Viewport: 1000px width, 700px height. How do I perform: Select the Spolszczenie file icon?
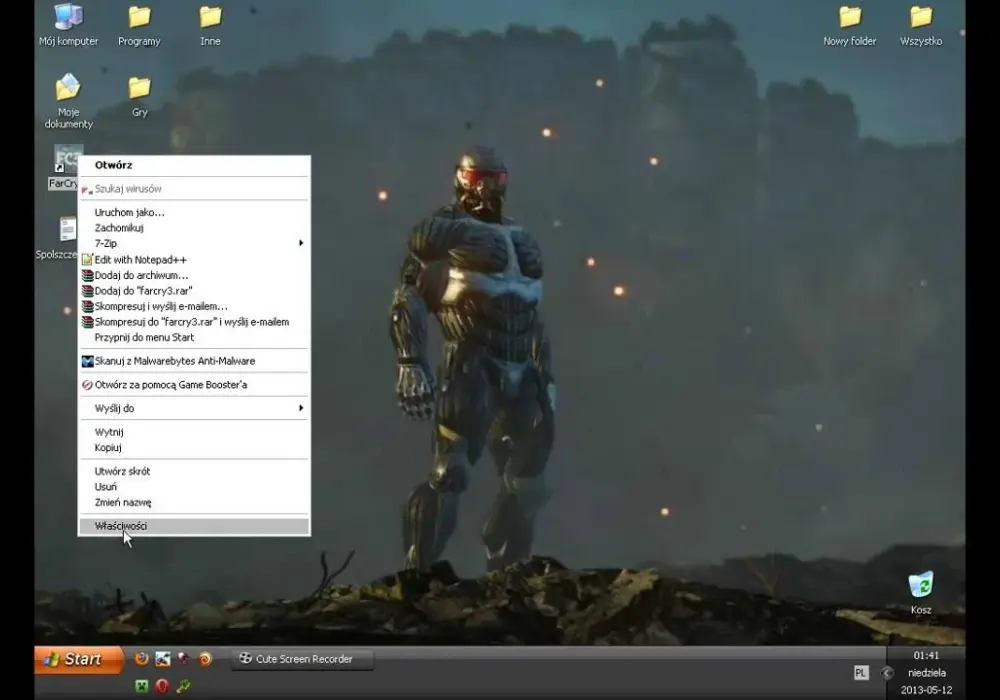(66, 230)
